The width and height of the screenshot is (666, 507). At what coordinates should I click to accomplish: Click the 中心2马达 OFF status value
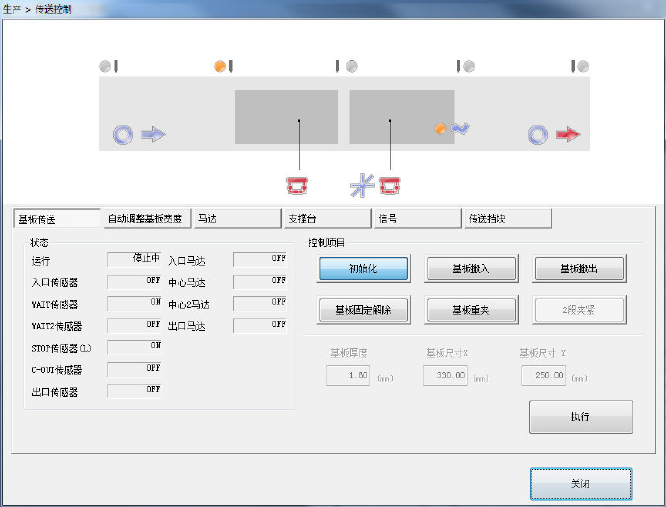[x=260, y=303]
